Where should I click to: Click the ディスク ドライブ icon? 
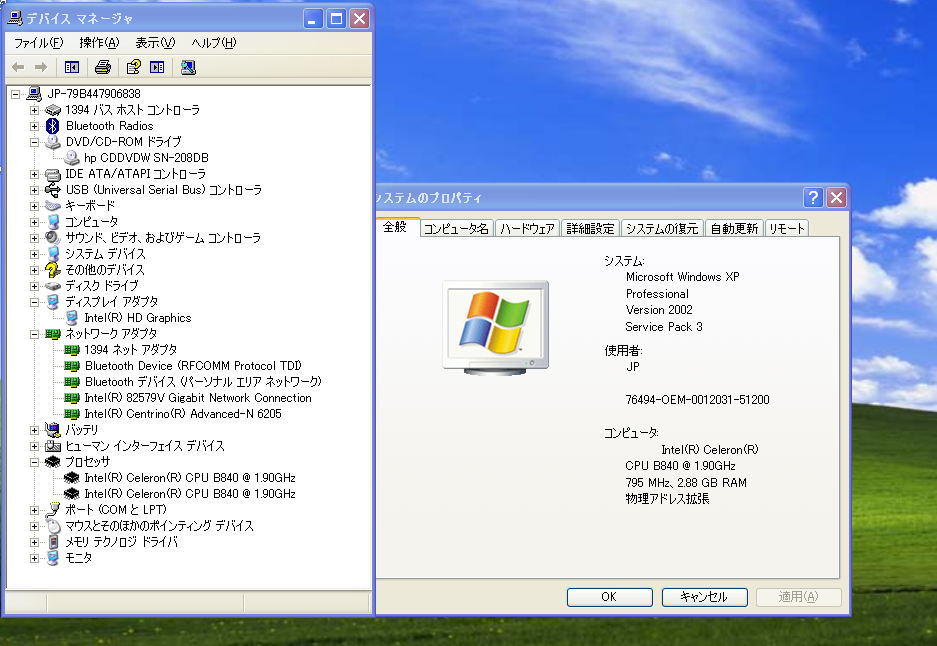(x=53, y=286)
